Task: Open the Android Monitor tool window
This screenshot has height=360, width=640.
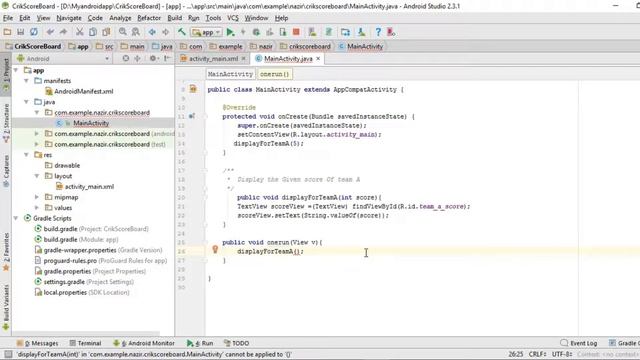Action: pos(144,343)
